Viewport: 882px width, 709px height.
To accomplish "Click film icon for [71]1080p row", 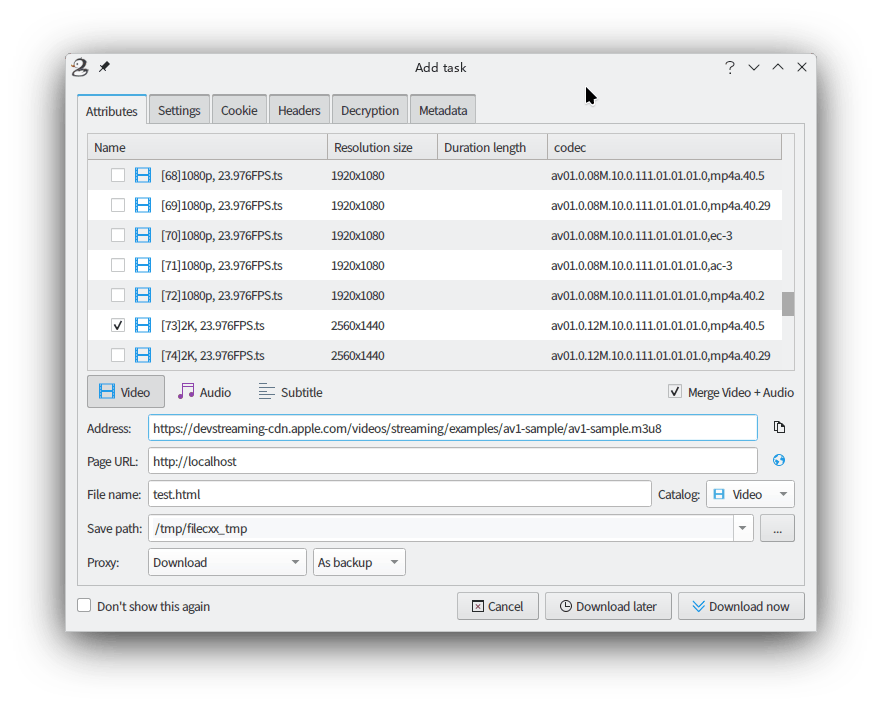I will [x=143, y=265].
